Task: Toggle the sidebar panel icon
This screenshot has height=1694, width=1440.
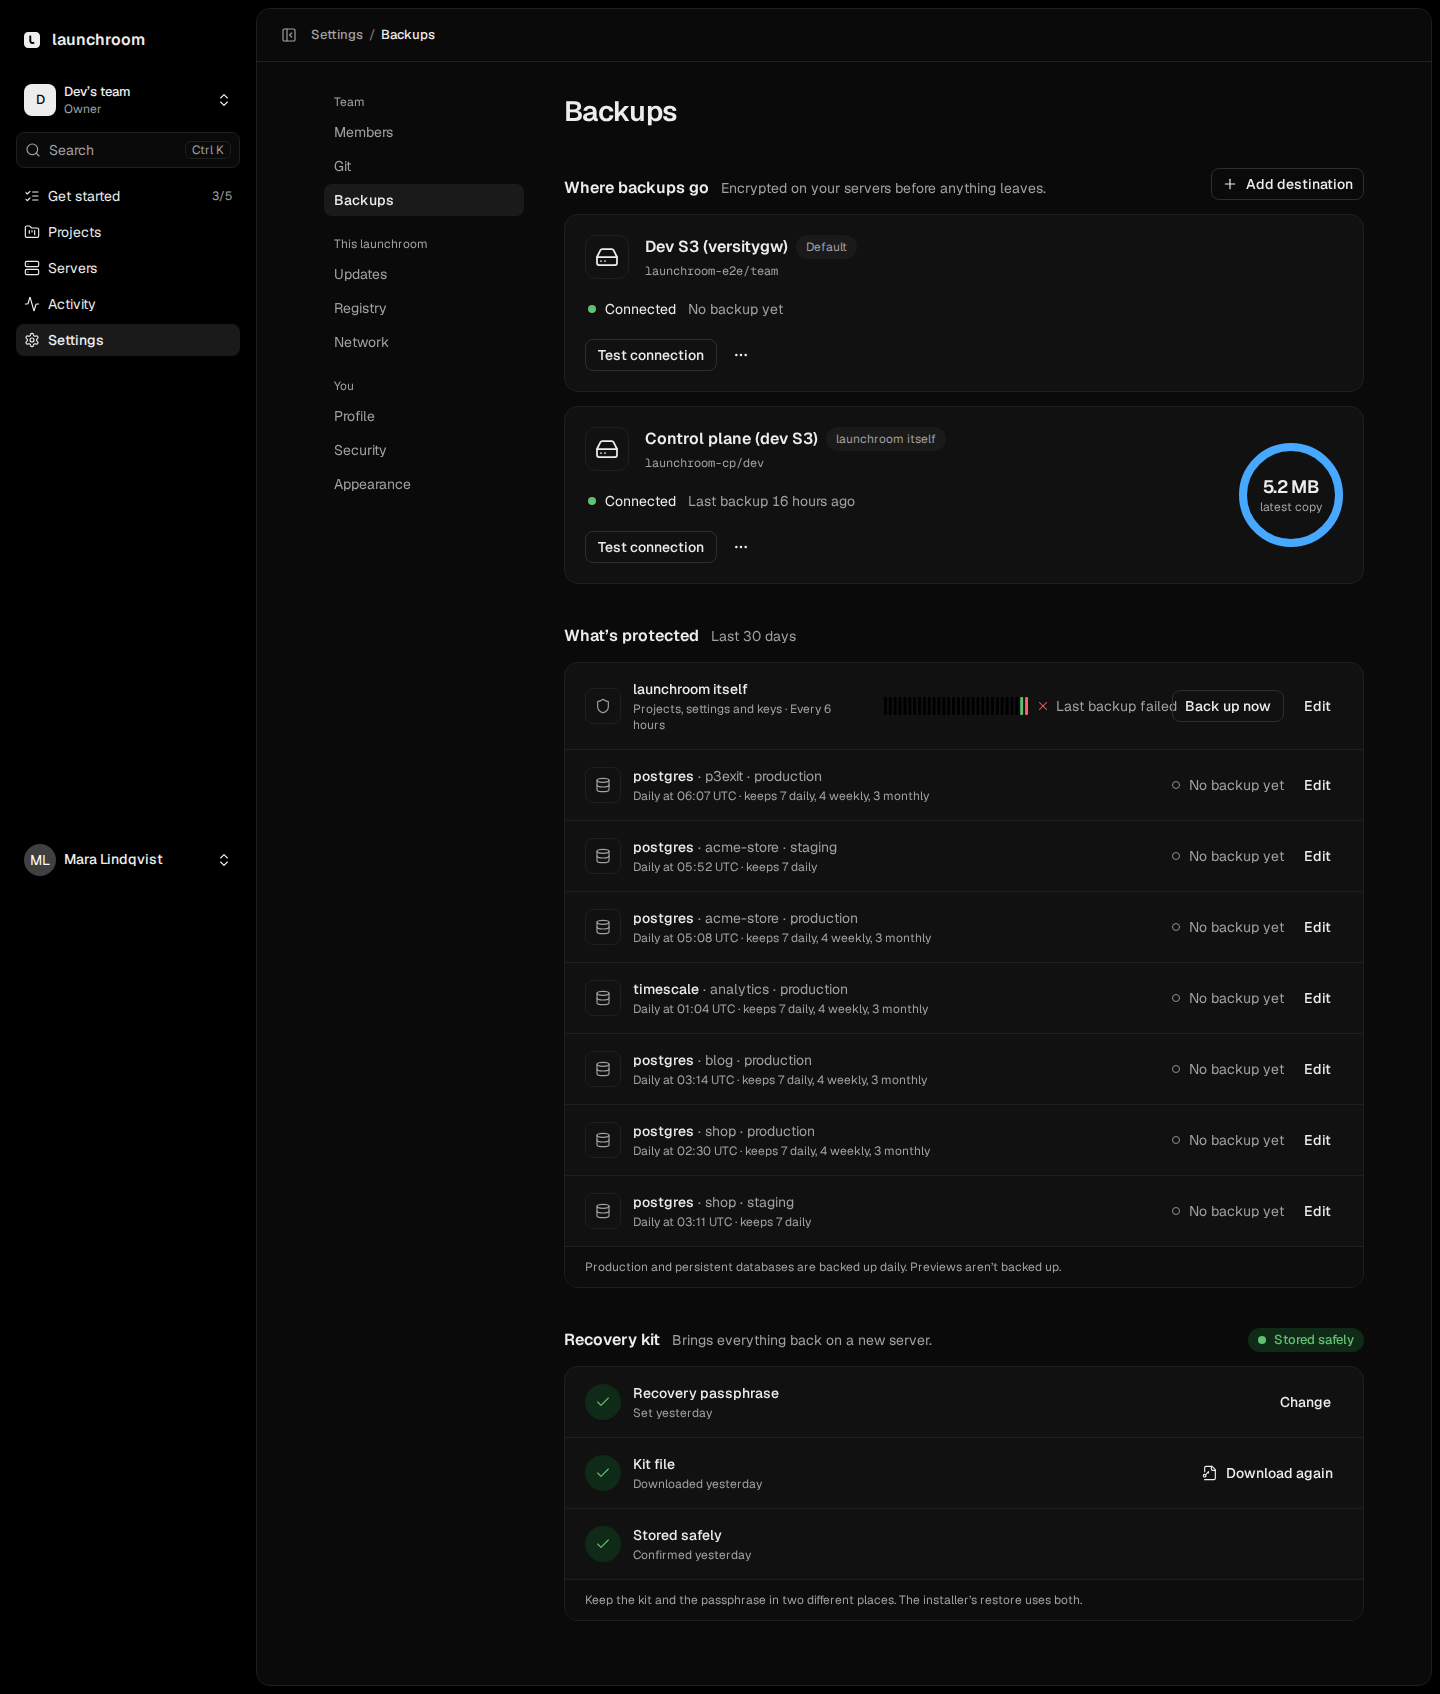Action: [x=289, y=35]
